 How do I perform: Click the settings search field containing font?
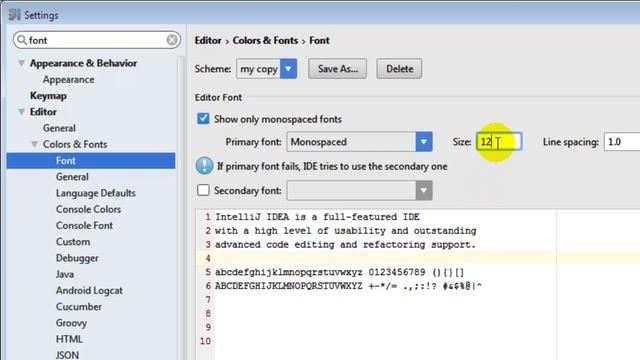(x=97, y=40)
